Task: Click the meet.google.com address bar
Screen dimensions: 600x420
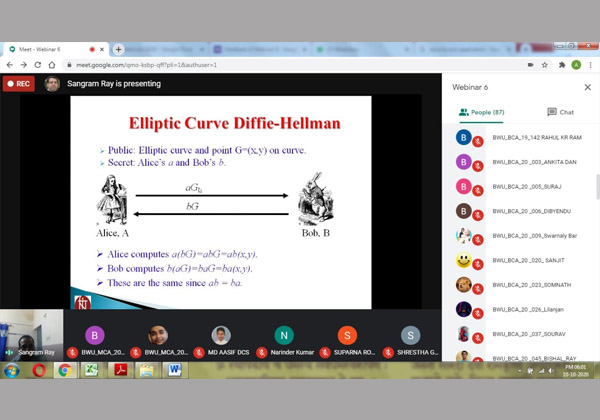Action: point(295,65)
